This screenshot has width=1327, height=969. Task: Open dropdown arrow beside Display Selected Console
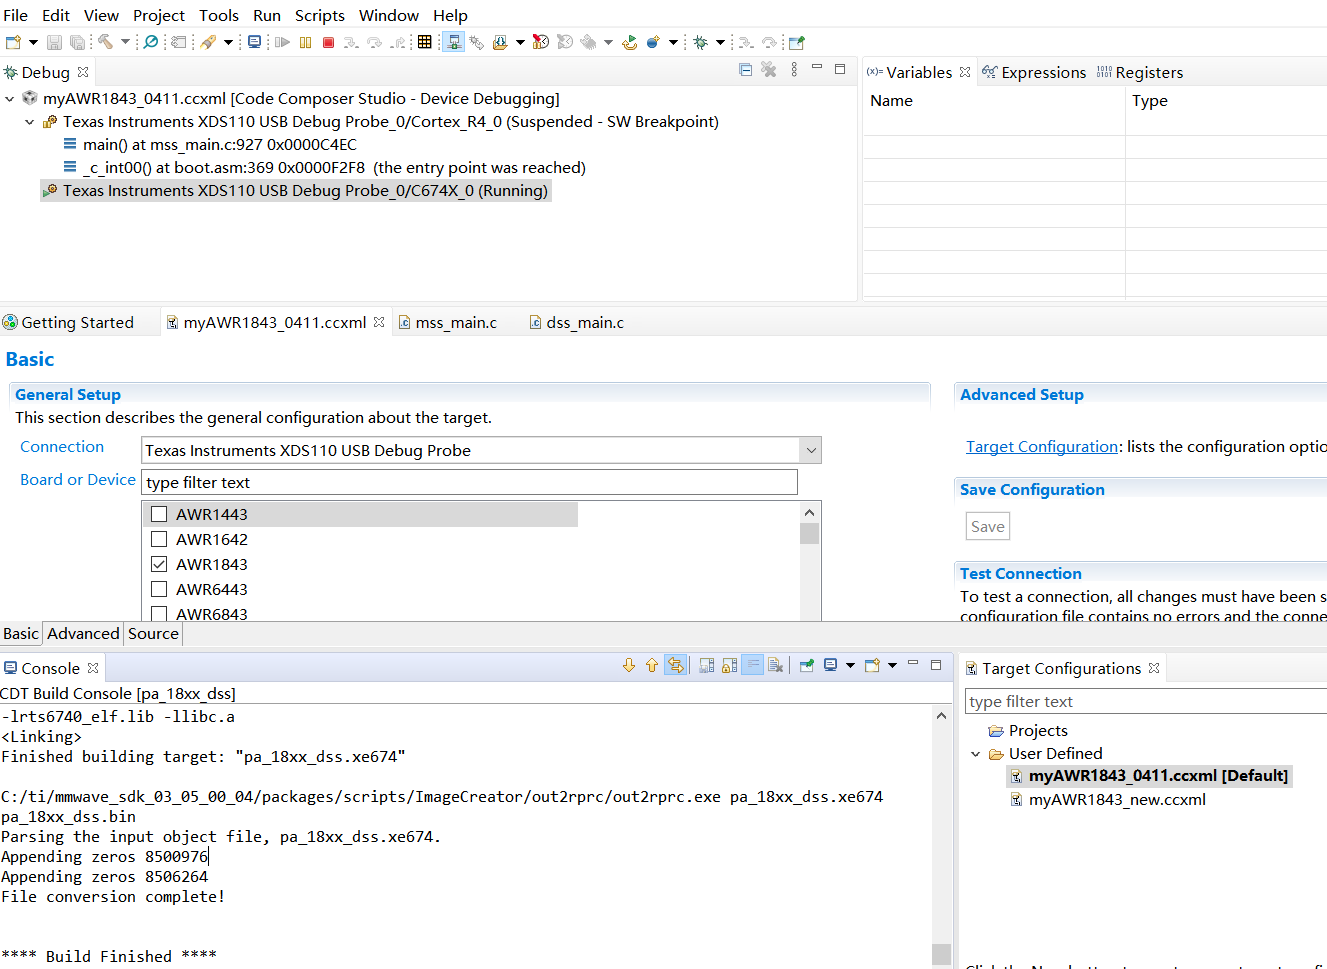point(850,665)
